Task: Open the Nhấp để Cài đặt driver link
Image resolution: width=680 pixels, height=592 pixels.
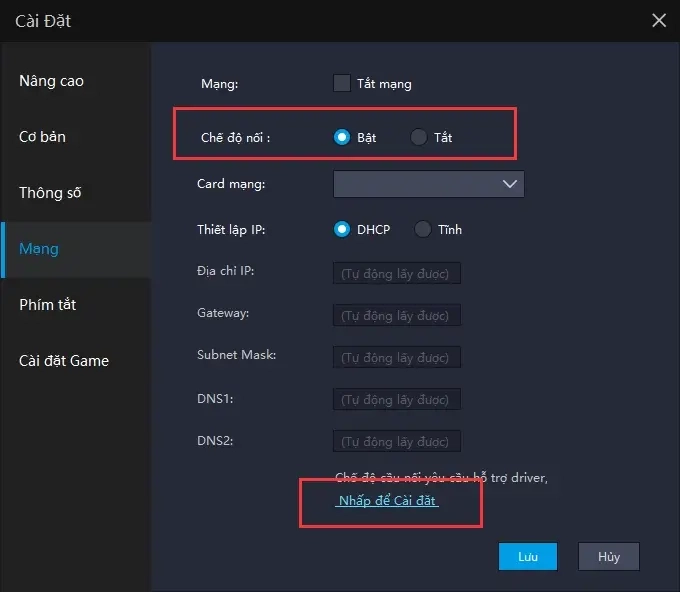Action: tap(387, 501)
